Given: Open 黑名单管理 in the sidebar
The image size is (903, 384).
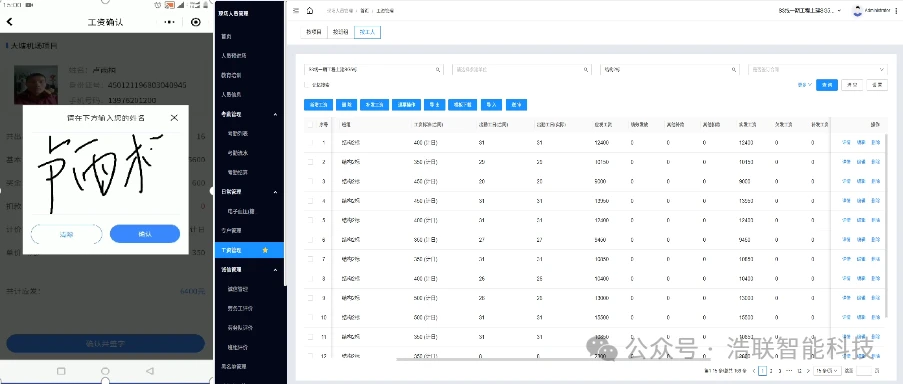Looking at the screenshot, I should coord(234,366).
